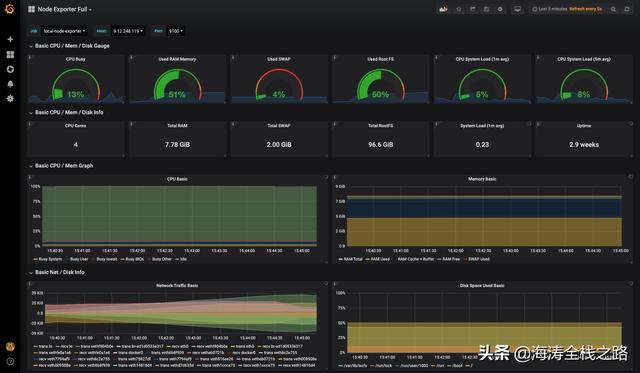
Task: Toggle trans docker0 series in network legend
Action: coord(128,353)
